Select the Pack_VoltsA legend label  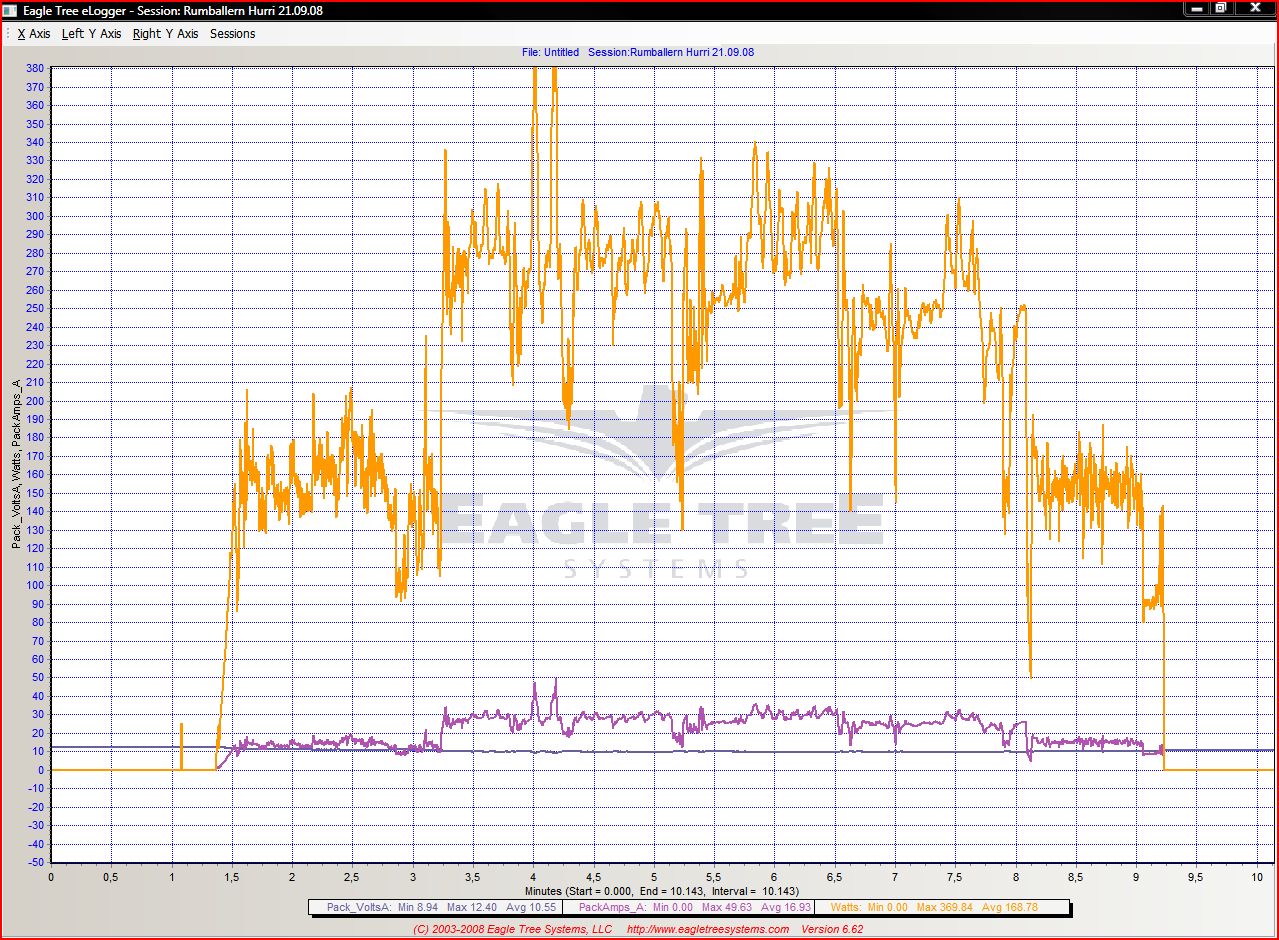pyautogui.click(x=357, y=908)
